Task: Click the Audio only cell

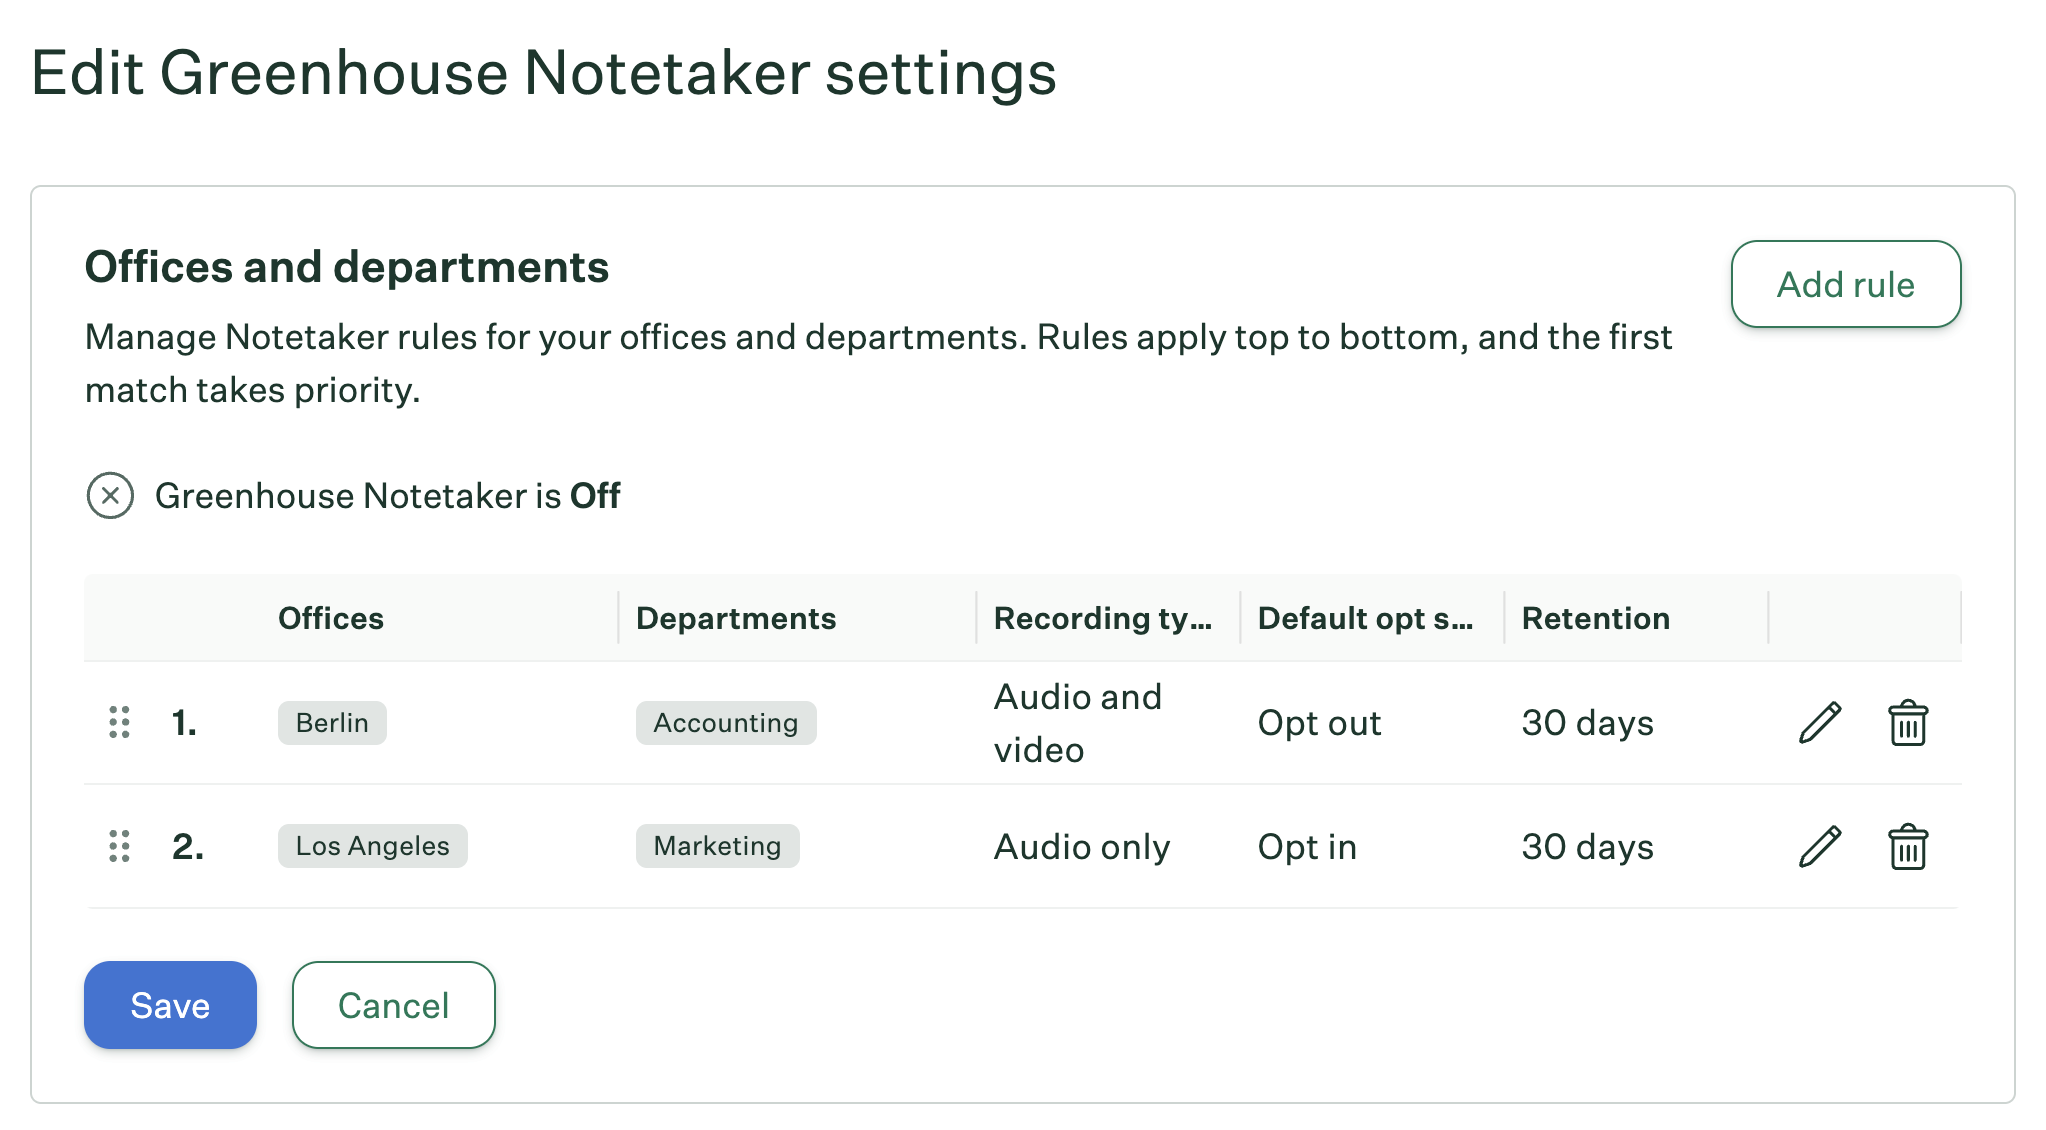Action: point(1082,847)
